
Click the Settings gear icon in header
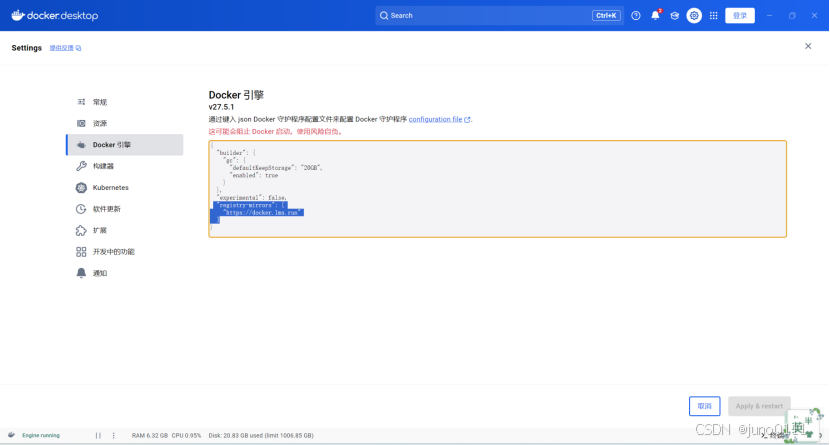click(694, 15)
